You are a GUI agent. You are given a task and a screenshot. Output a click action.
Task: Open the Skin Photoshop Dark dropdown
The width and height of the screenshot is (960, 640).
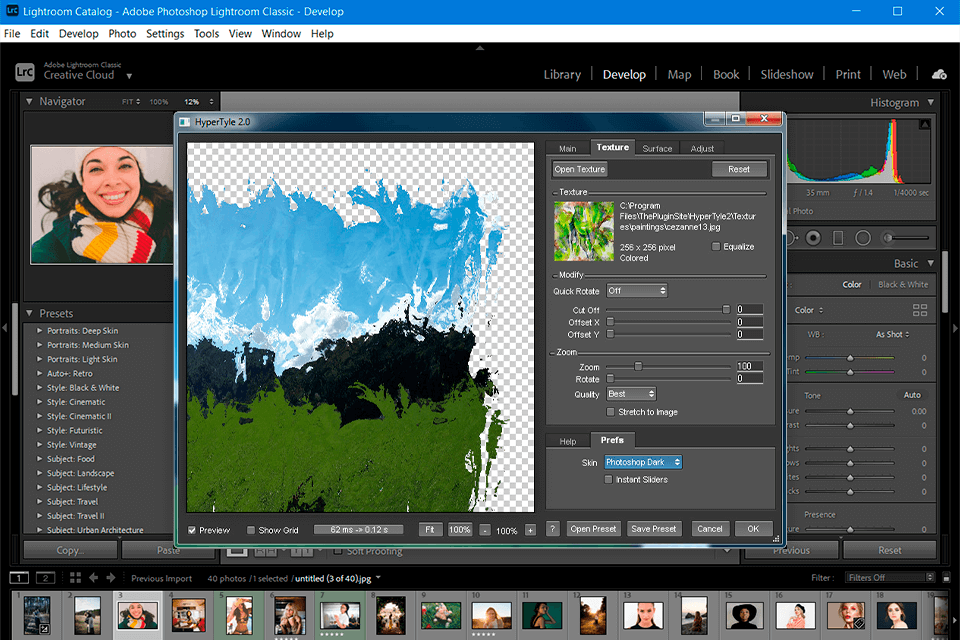643,462
